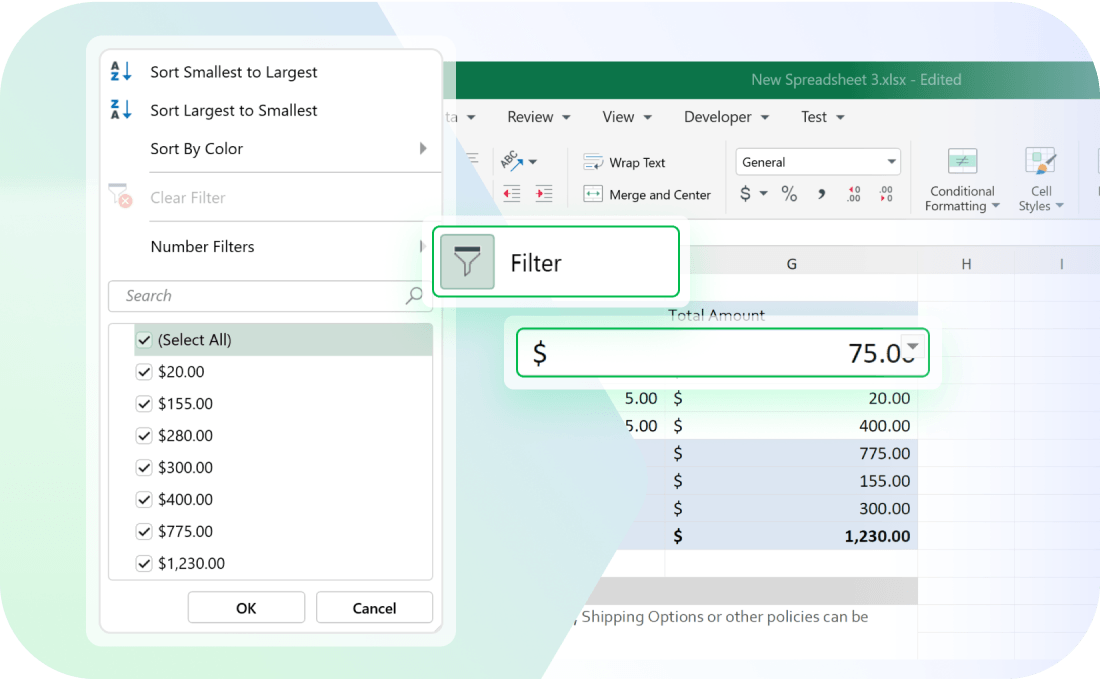Open the Review ribbon tab
1100x679 pixels.
click(x=538, y=117)
